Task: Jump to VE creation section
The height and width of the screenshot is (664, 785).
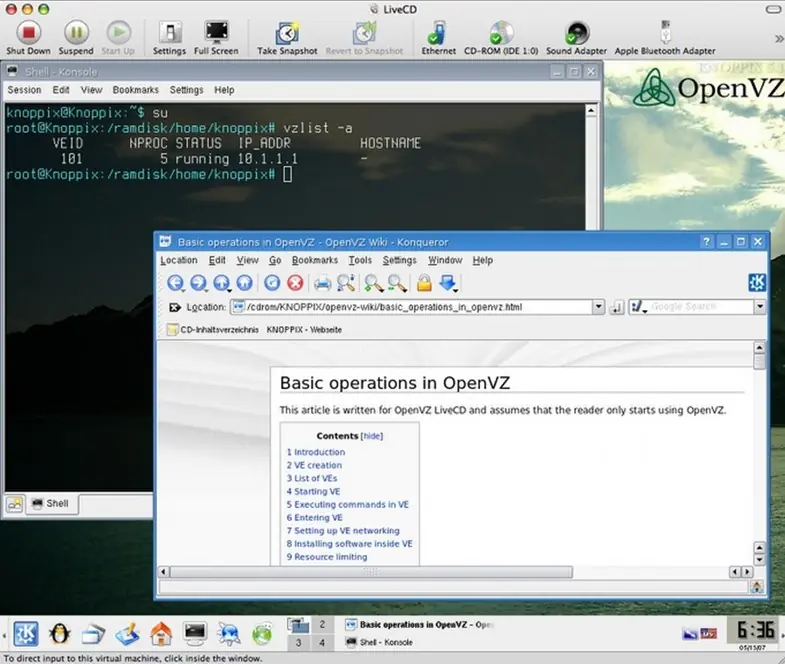Action: 314,465
